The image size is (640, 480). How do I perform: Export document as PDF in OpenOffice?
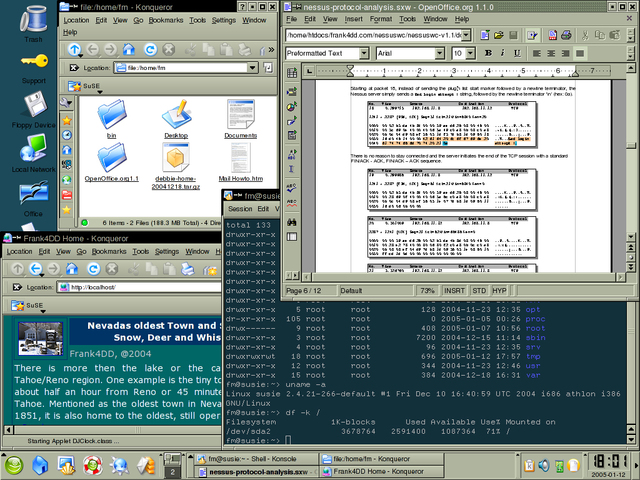[x=552, y=35]
